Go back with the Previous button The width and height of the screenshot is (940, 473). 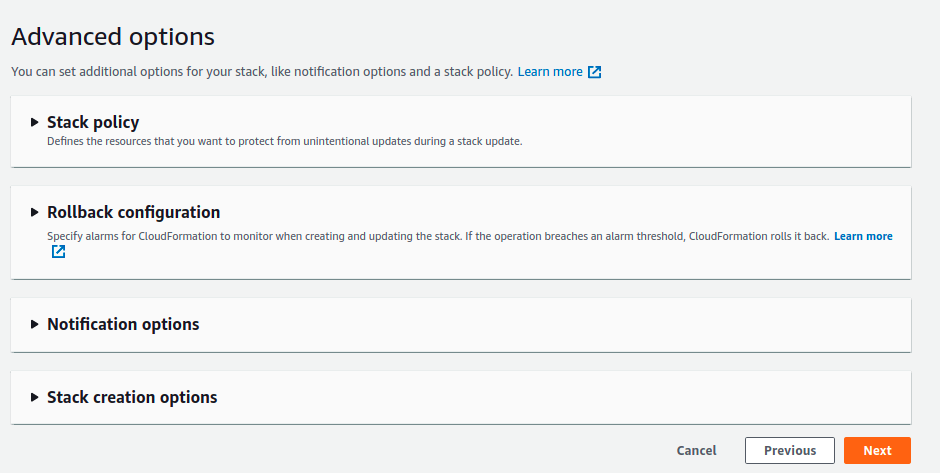pyautogui.click(x=790, y=450)
